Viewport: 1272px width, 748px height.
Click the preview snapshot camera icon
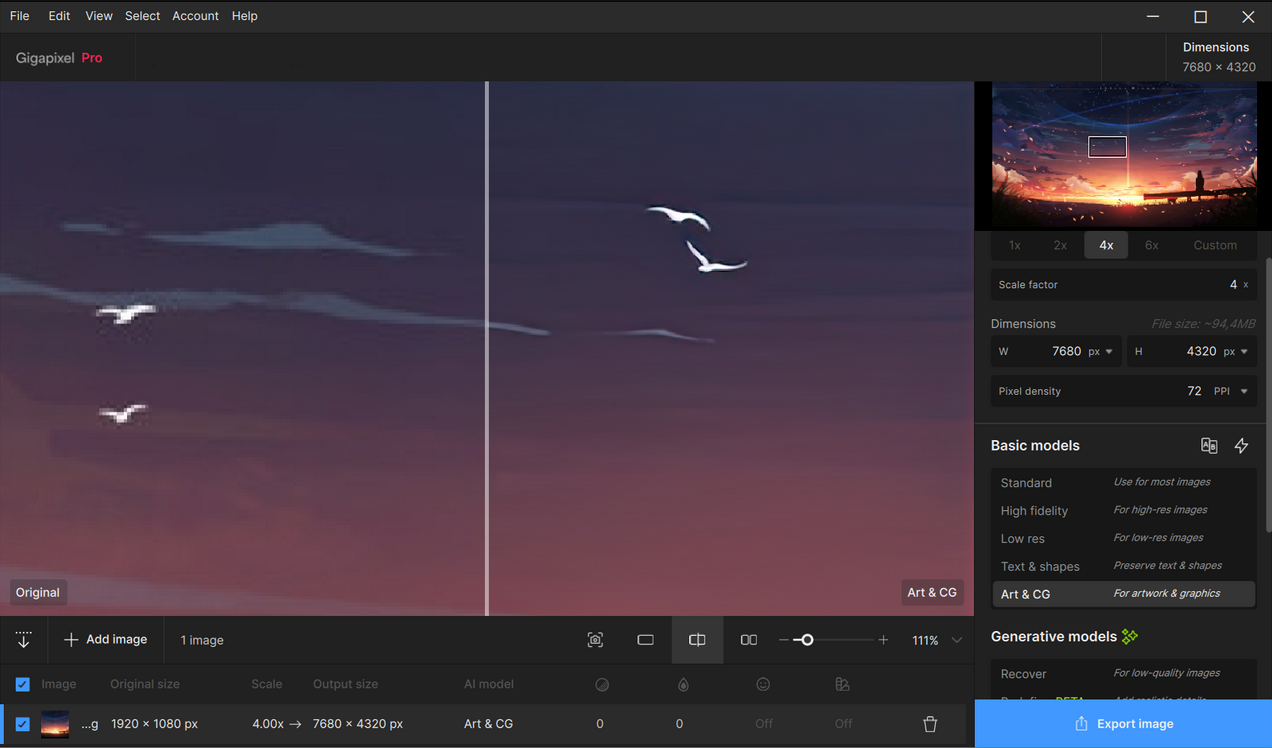(595, 640)
